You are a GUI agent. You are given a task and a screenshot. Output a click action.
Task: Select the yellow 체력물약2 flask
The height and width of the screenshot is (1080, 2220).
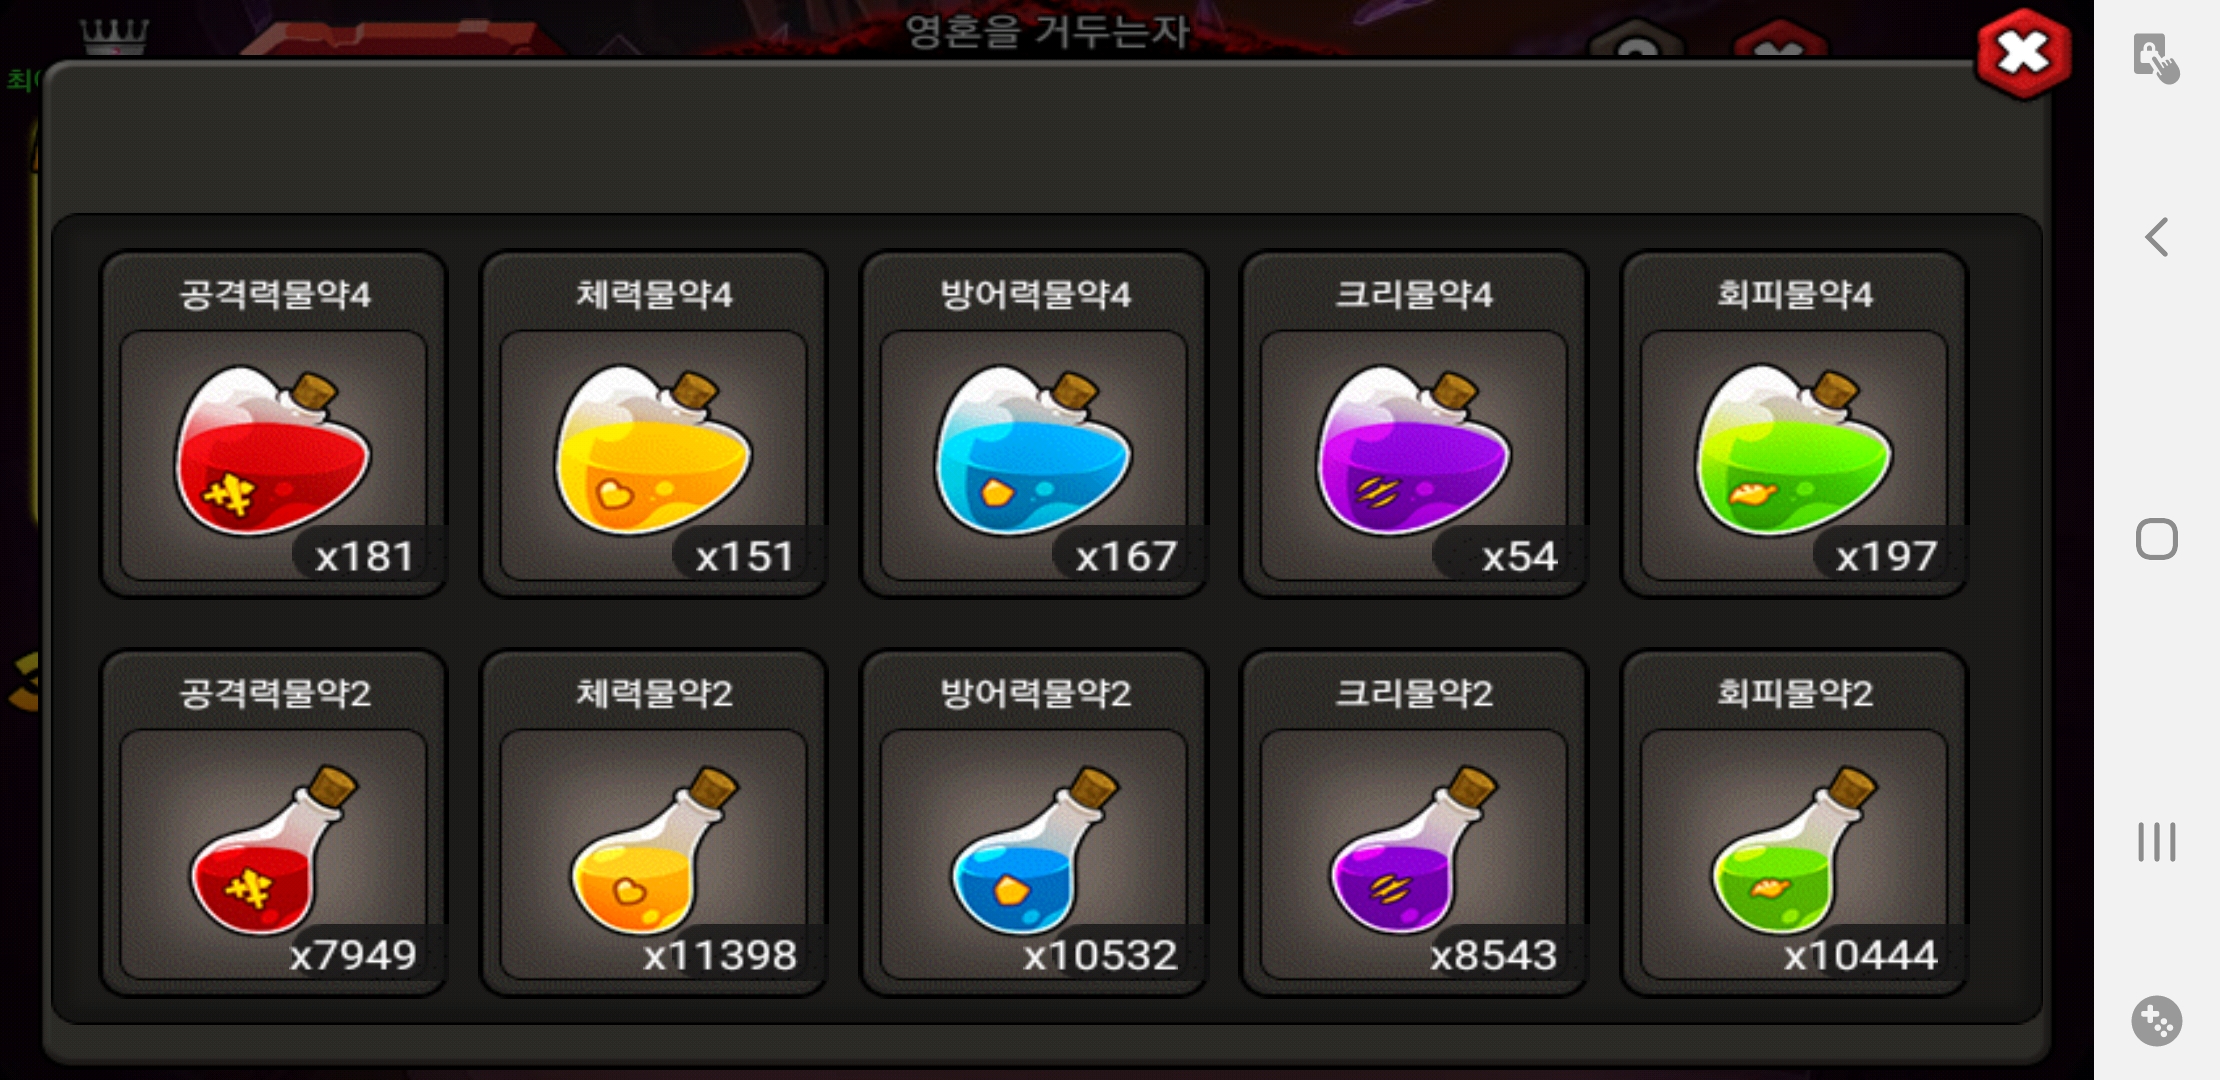[x=653, y=850]
